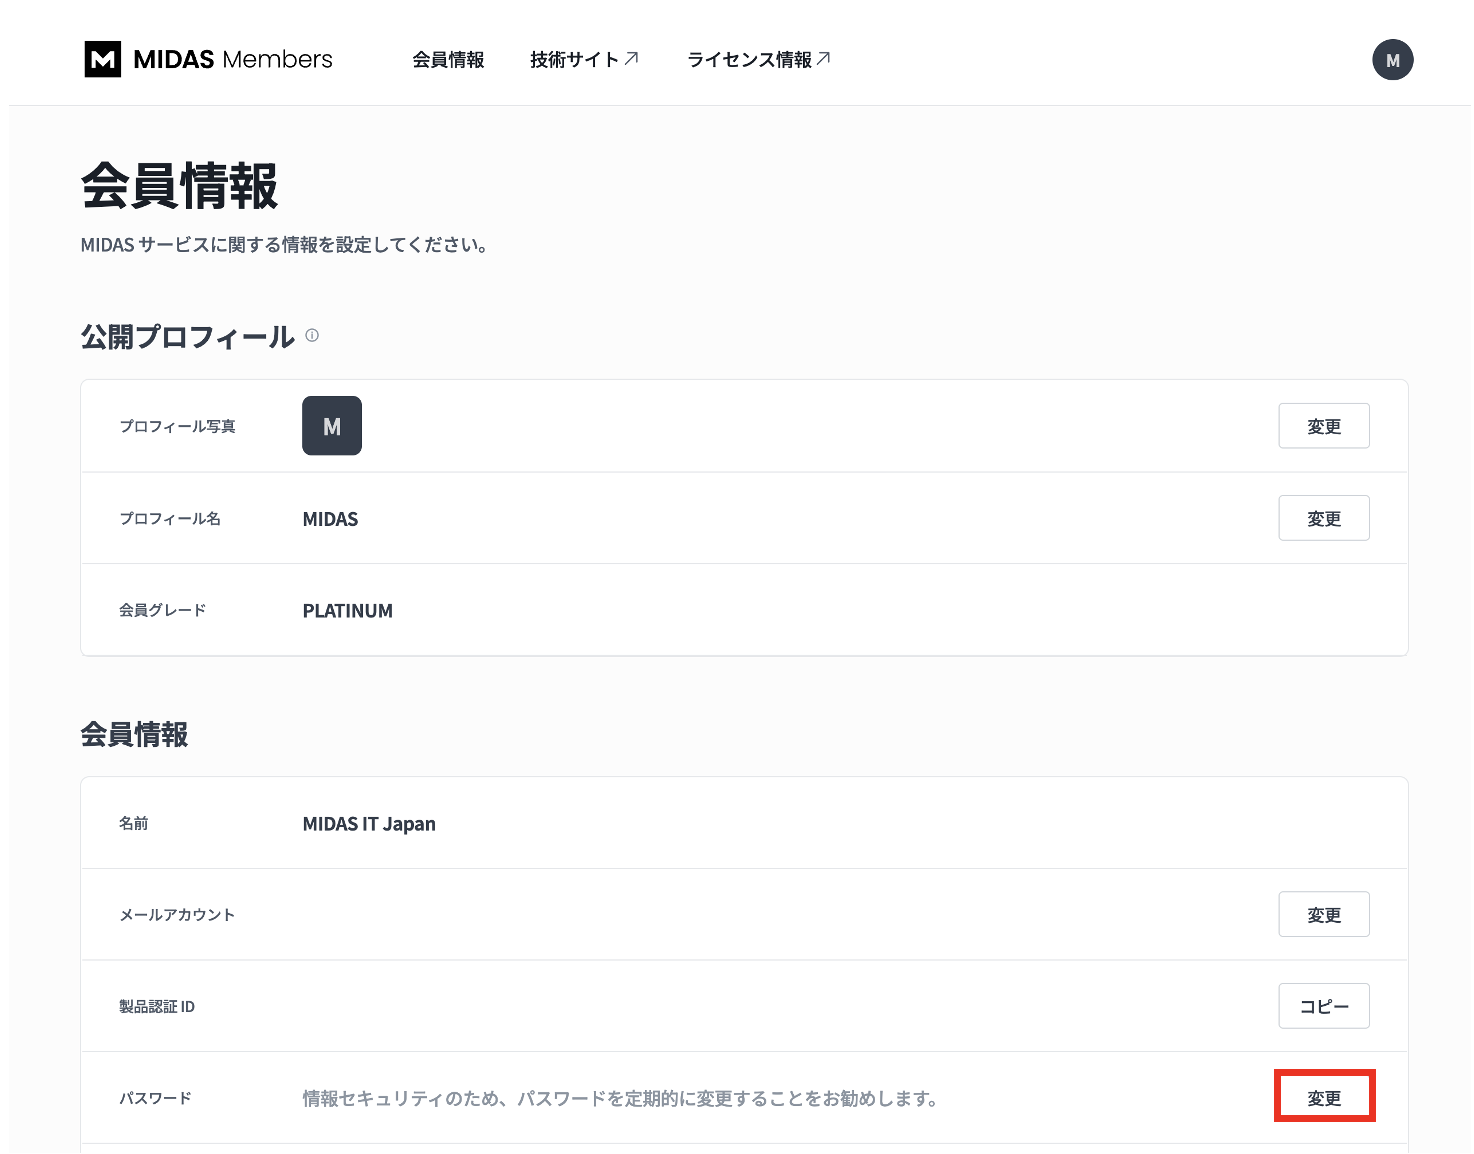
Task: Click the メールアカウント row label
Action: tap(177, 915)
